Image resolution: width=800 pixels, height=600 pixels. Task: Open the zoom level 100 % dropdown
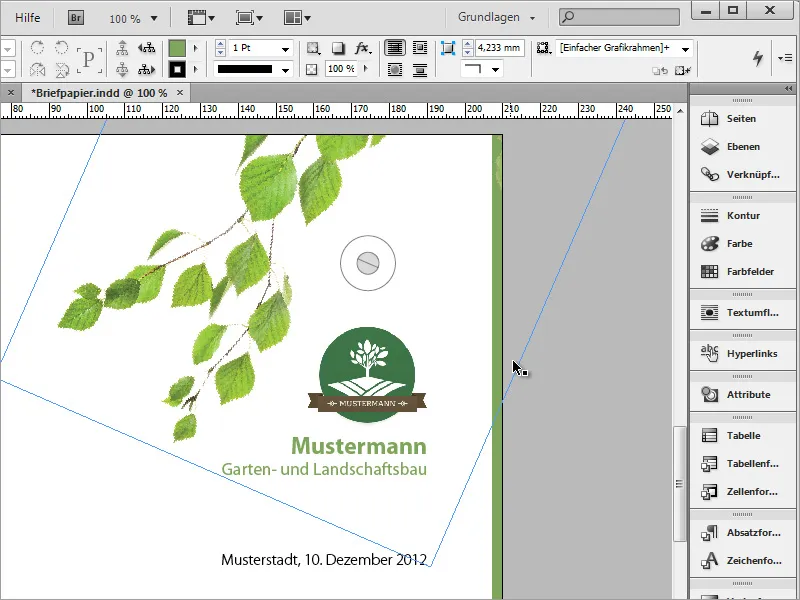(154, 19)
